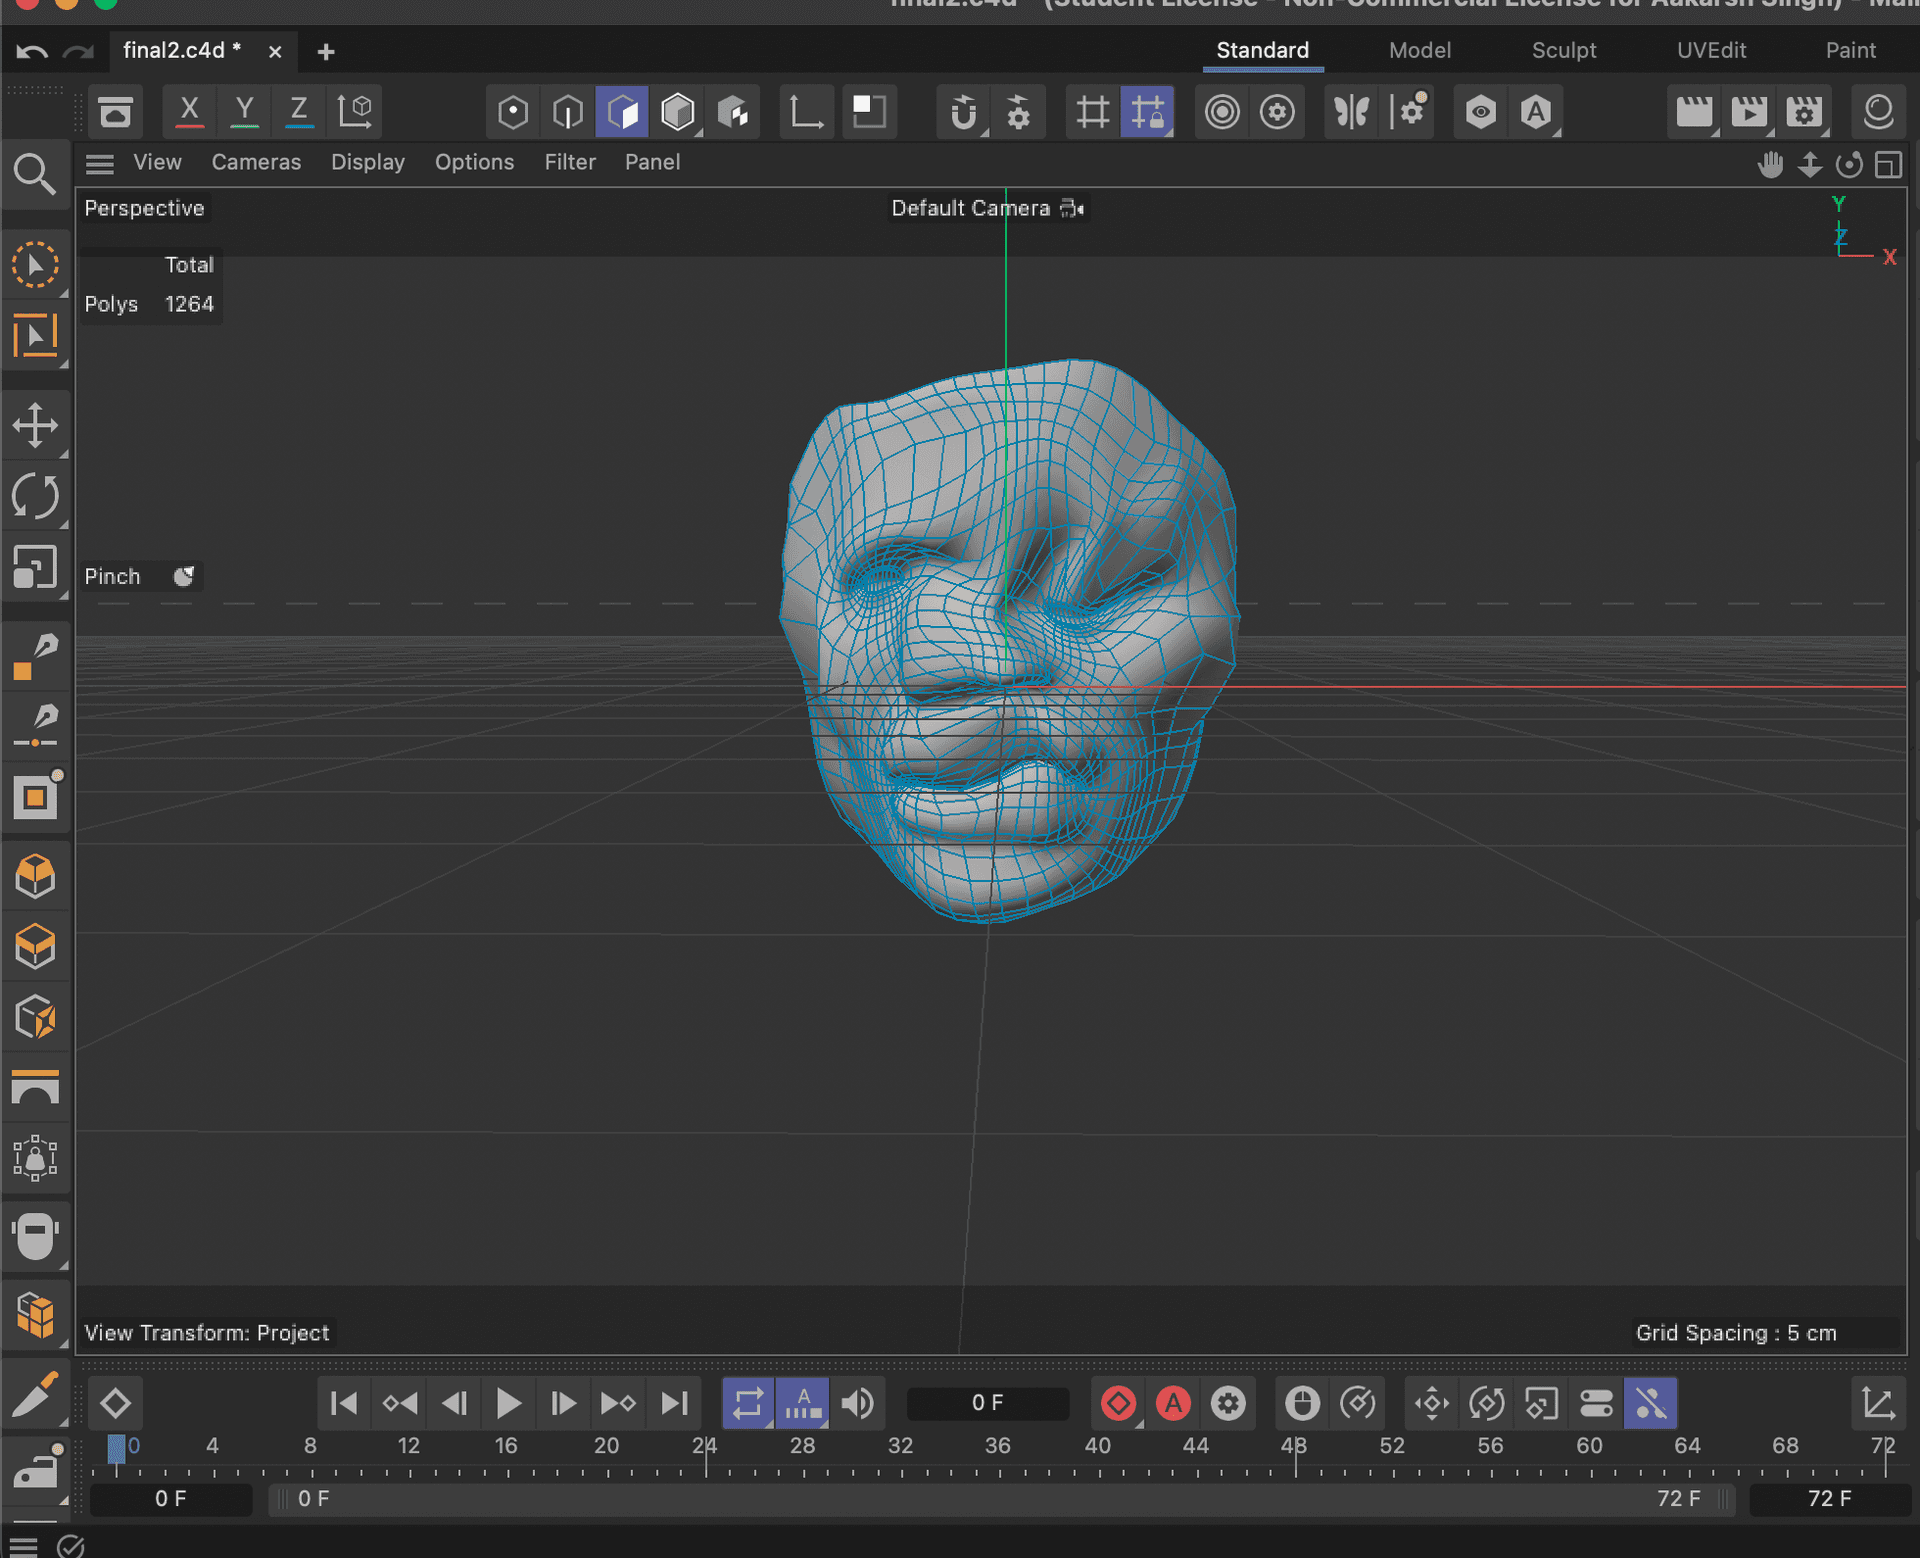Enable Axis mode icon
The image size is (1920, 1558).
pyautogui.click(x=806, y=112)
